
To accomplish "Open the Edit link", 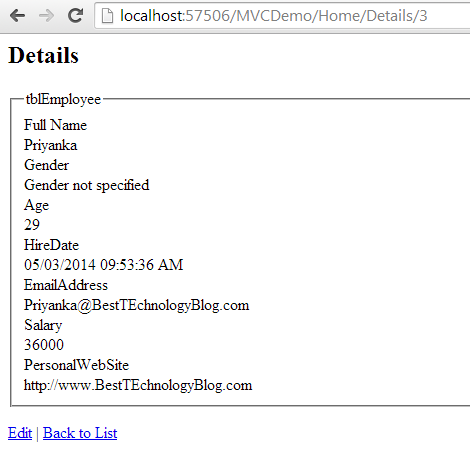I will (20, 433).
